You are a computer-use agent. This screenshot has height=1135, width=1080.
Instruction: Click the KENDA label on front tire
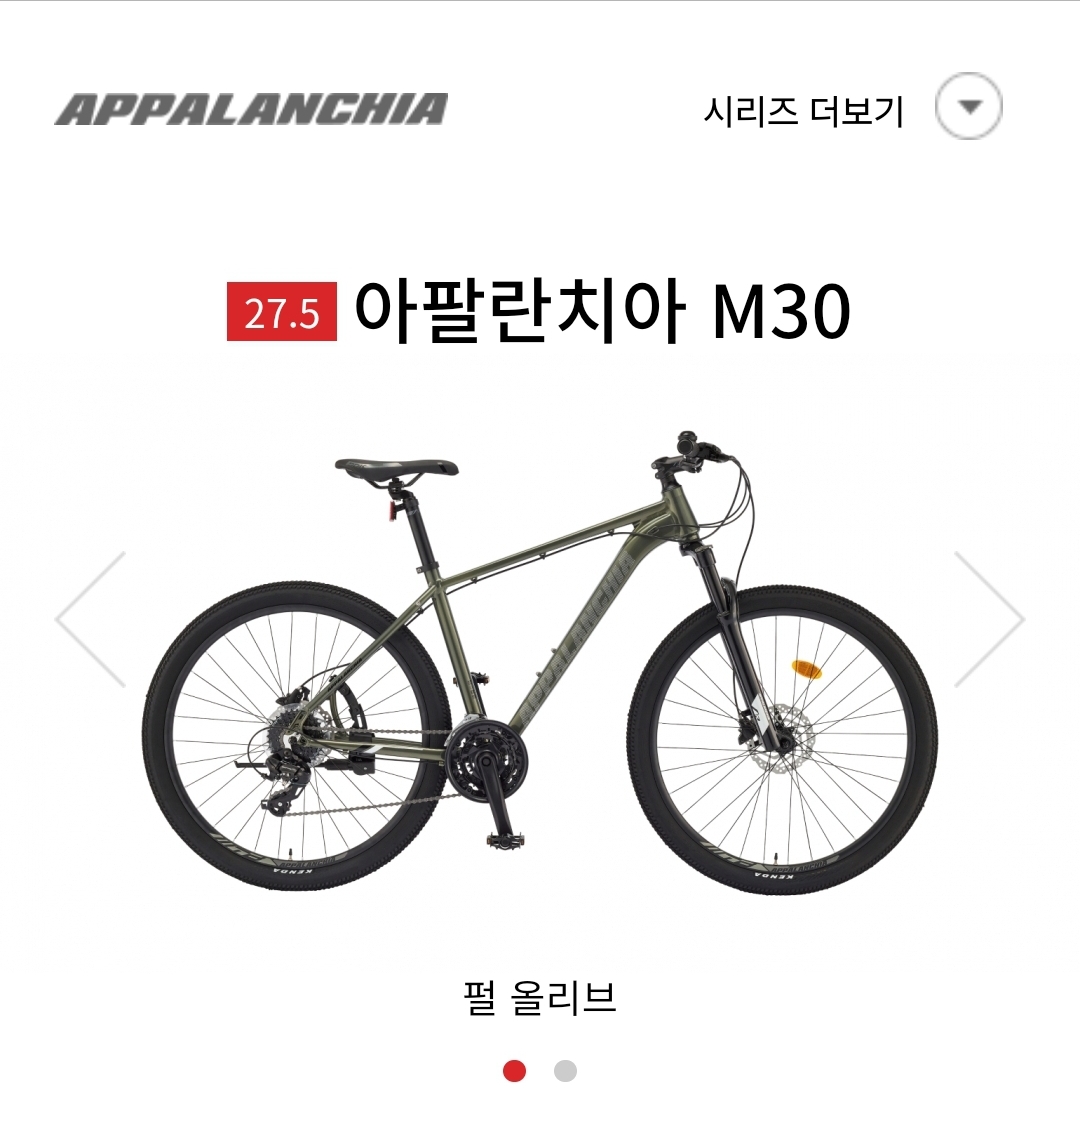point(774,875)
